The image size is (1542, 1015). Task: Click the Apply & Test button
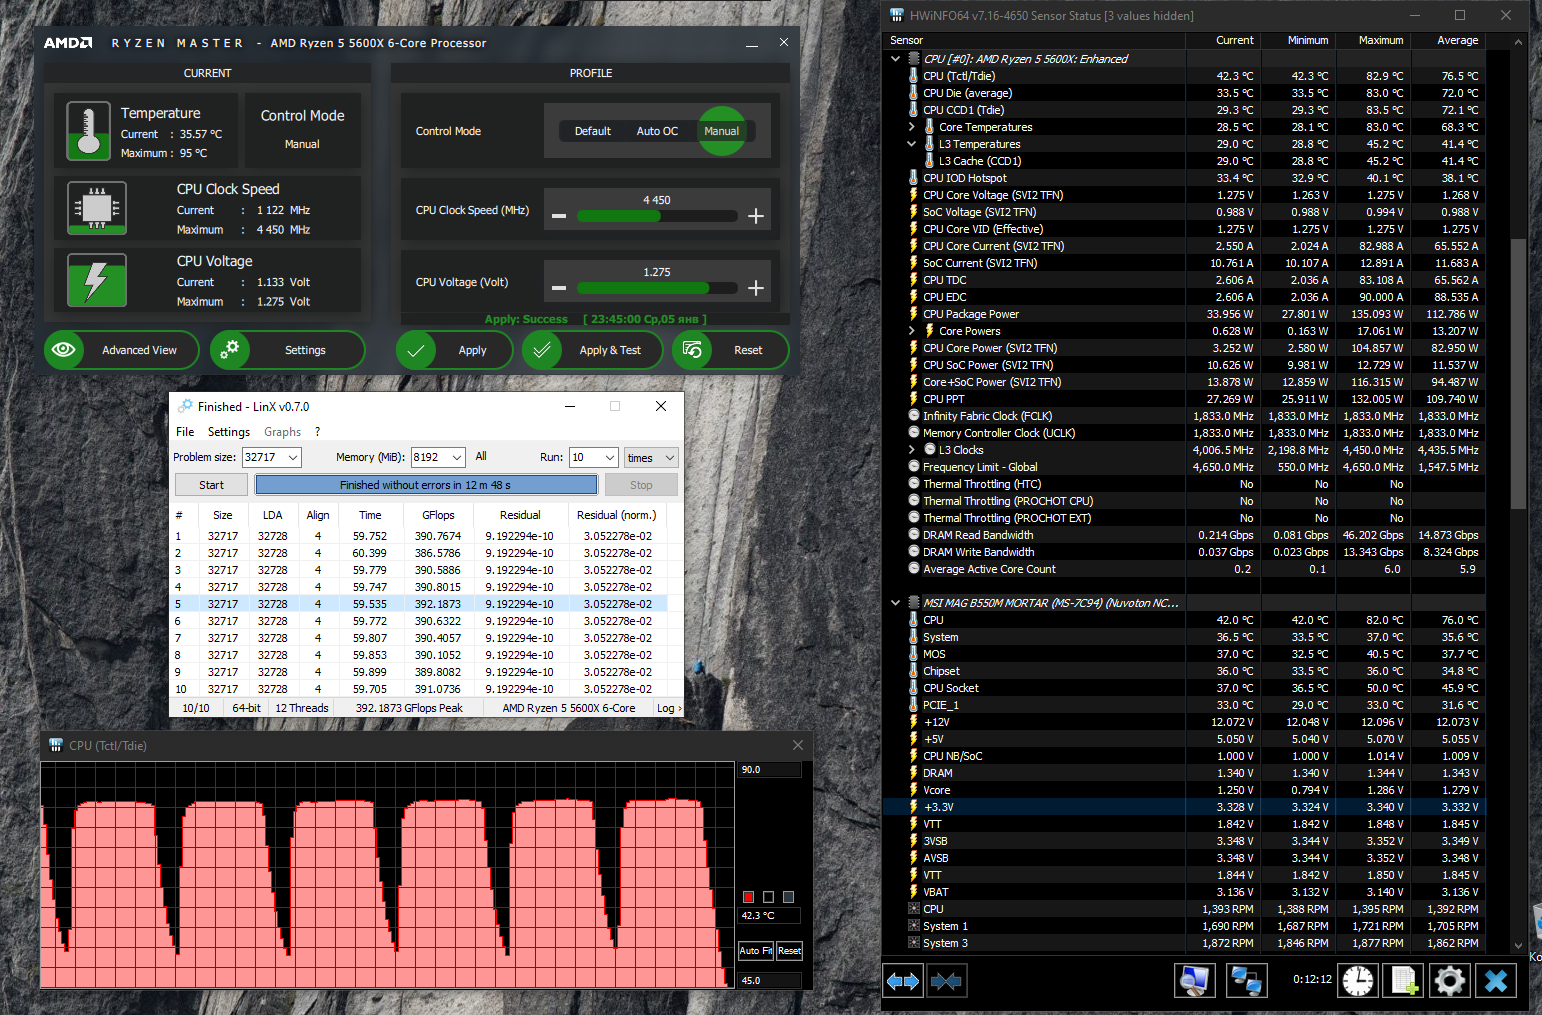point(592,350)
